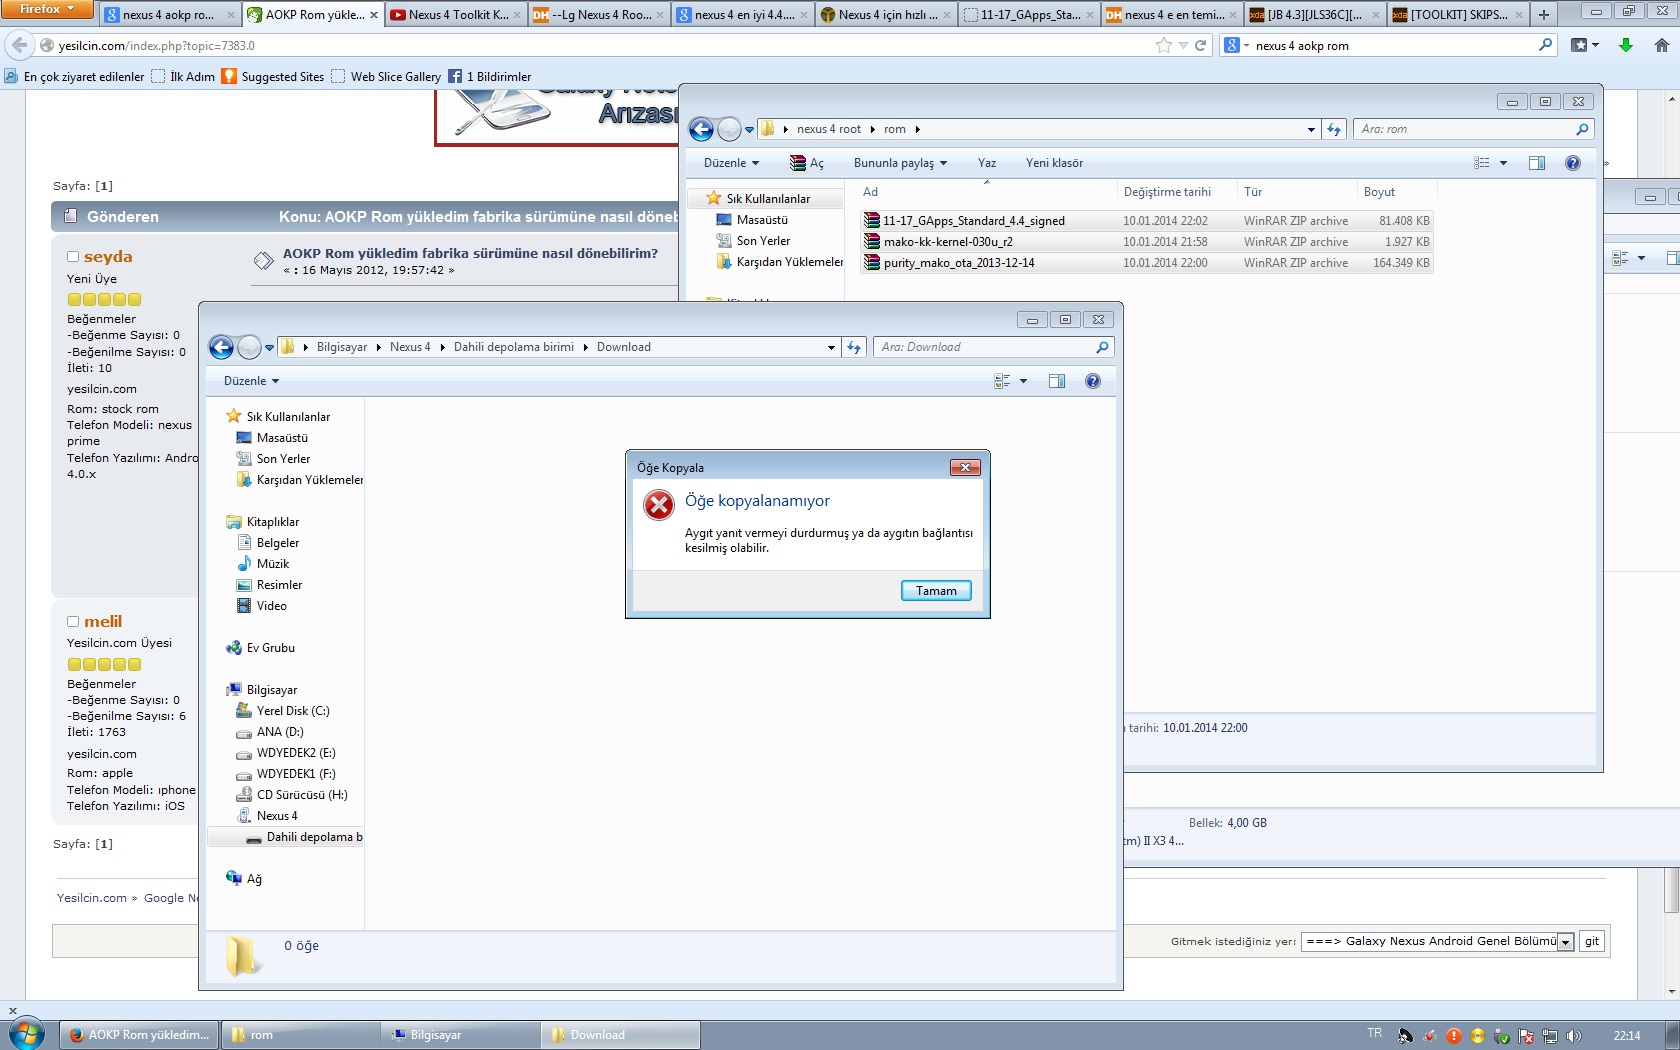Sort by Boyut column
This screenshot has height=1050, width=1680.
point(1379,192)
